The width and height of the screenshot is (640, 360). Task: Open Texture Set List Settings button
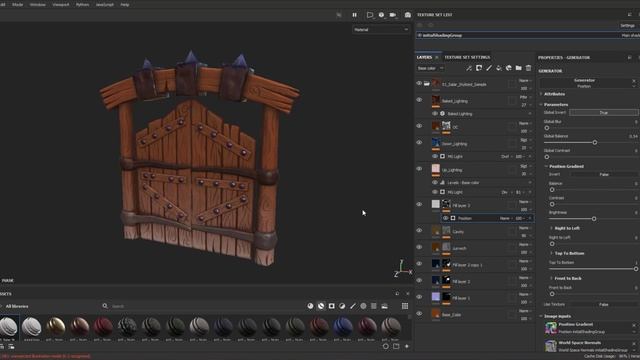click(628, 25)
